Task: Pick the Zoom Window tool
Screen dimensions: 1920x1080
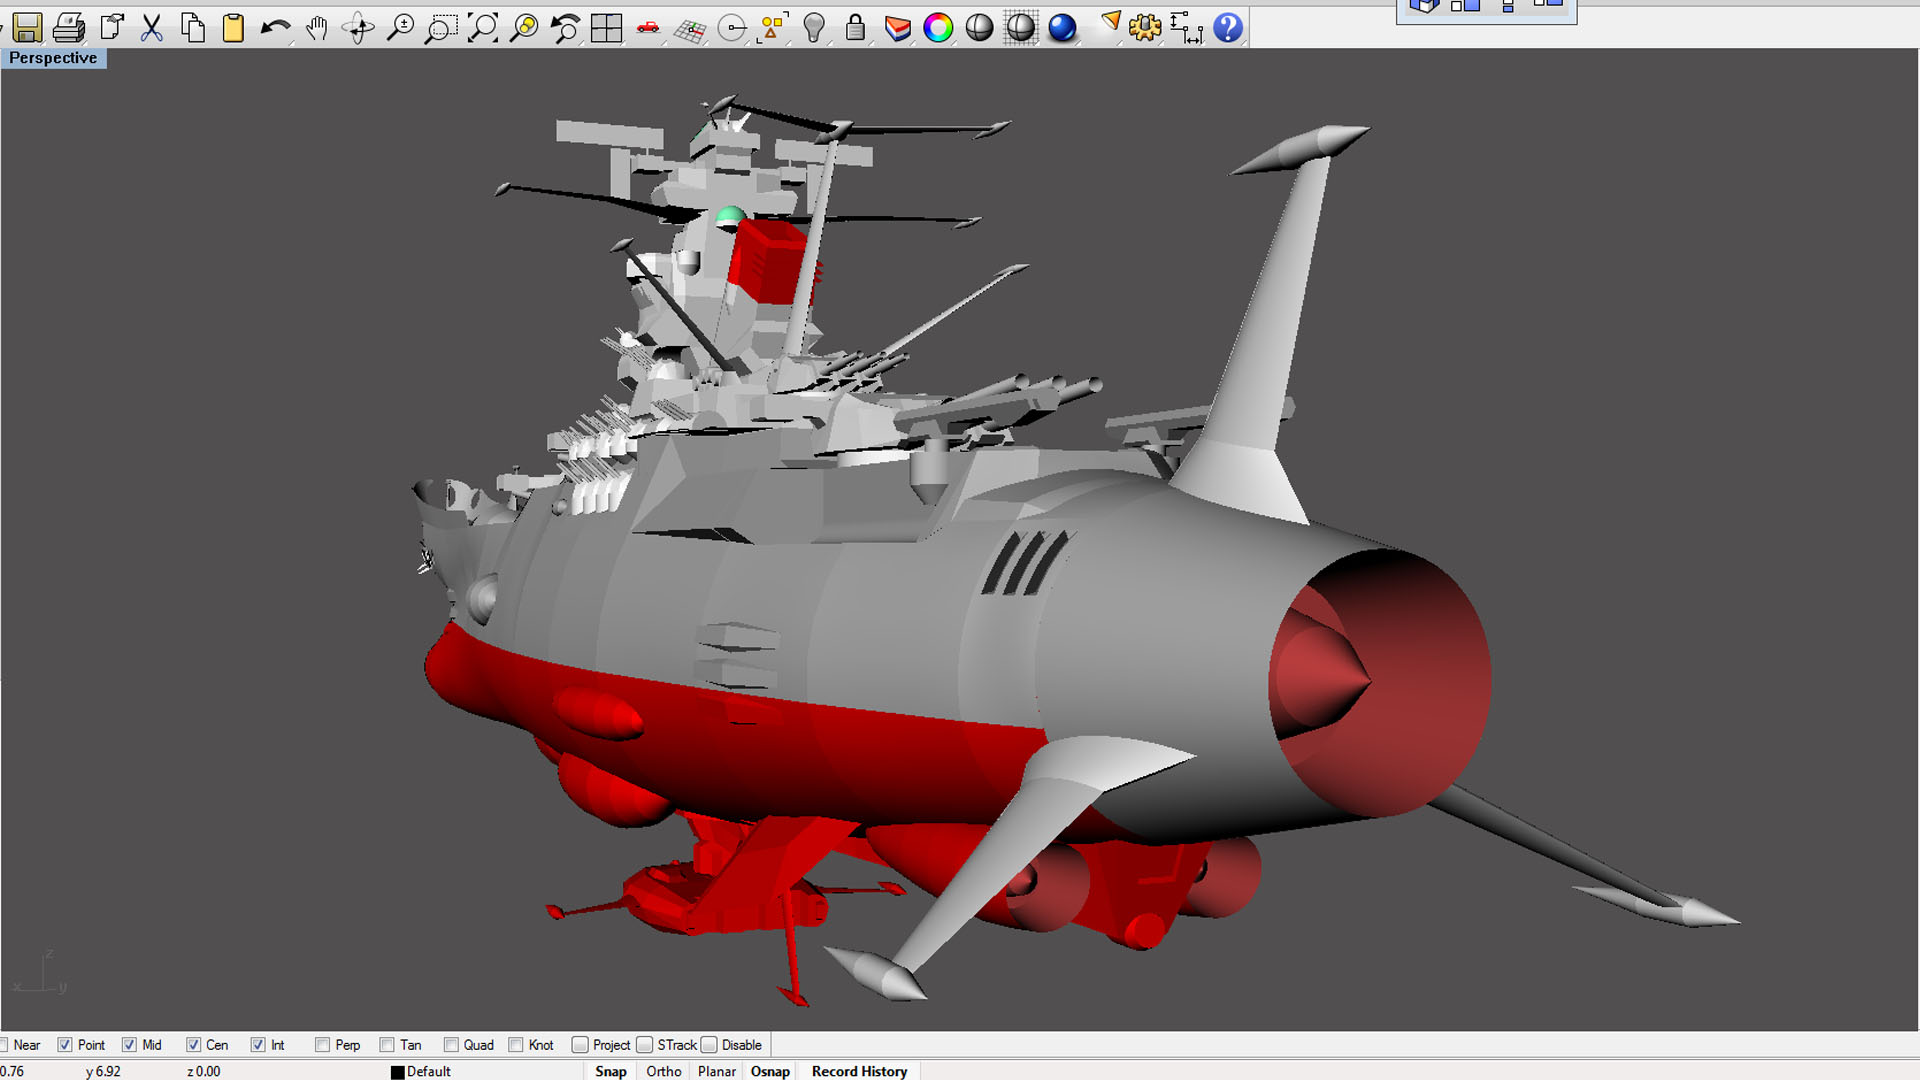Action: [x=441, y=27]
